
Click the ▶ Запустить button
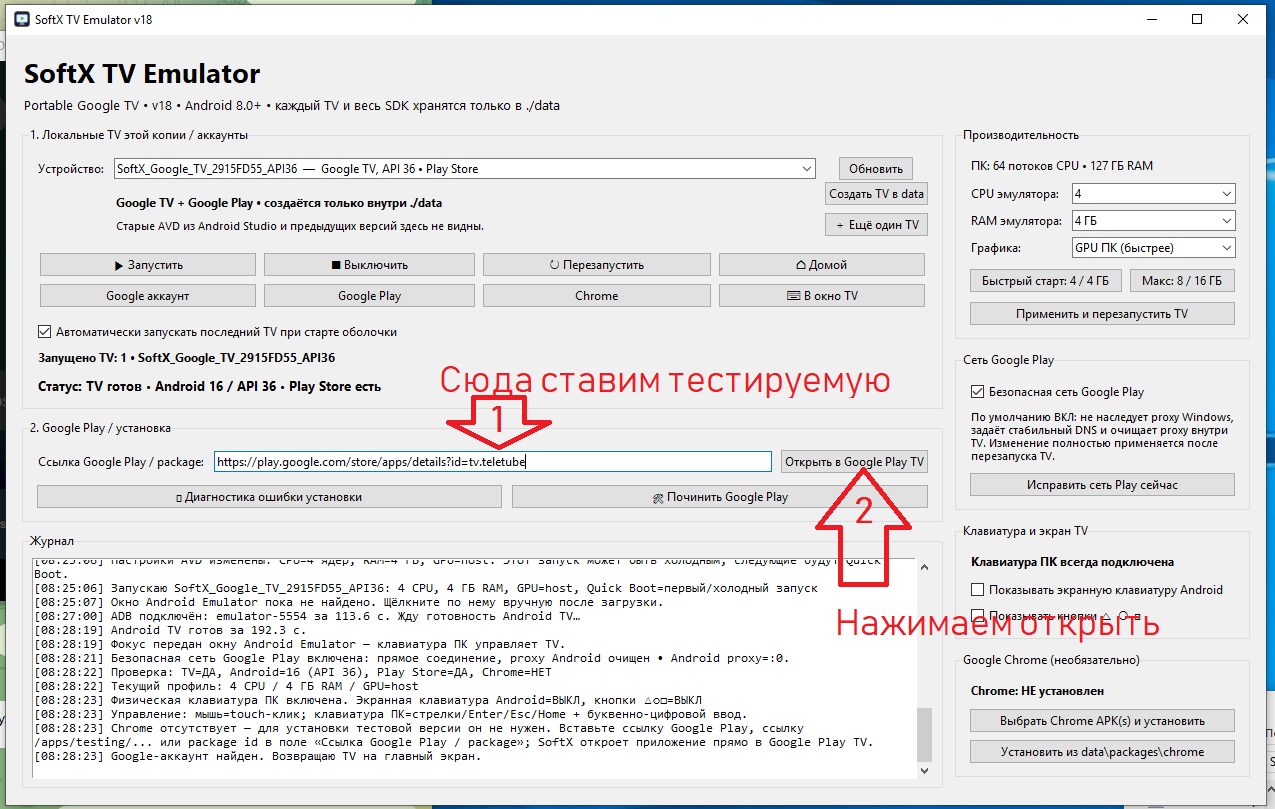[148, 265]
